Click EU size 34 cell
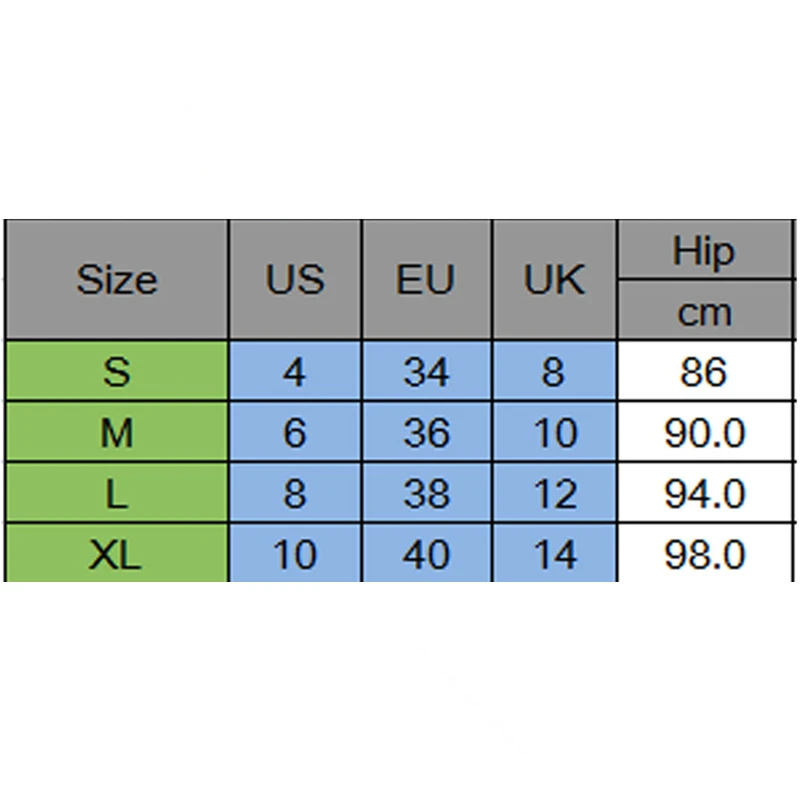Image resolution: width=800 pixels, height=800 pixels. tap(426, 372)
